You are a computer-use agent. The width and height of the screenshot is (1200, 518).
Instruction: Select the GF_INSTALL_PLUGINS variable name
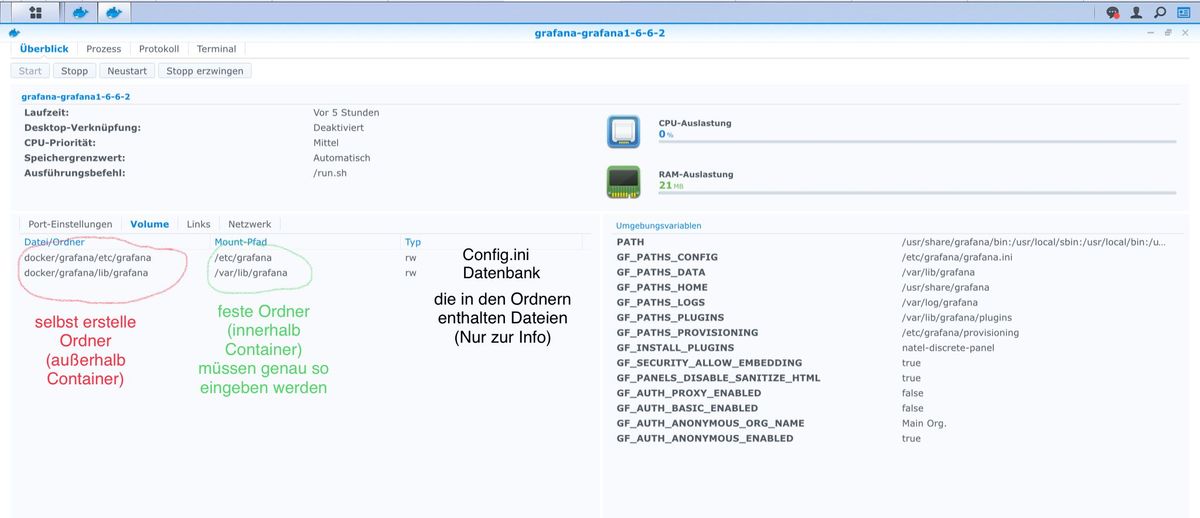tap(675, 347)
